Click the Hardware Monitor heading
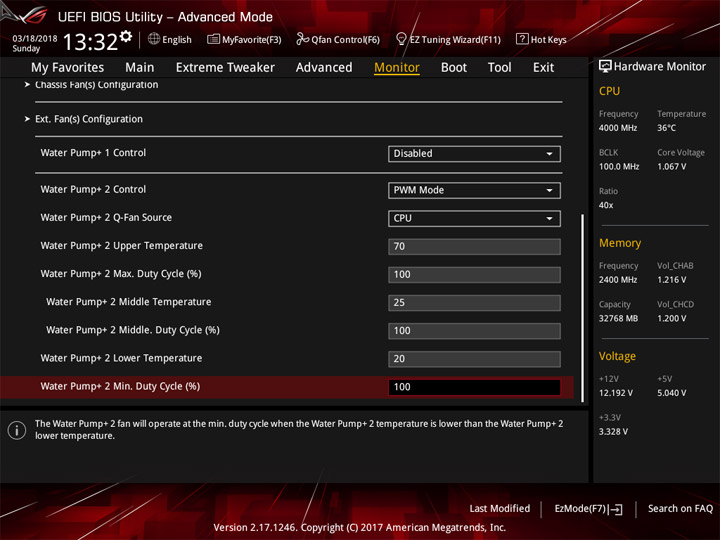Image resolution: width=720 pixels, height=540 pixels. click(x=660, y=67)
